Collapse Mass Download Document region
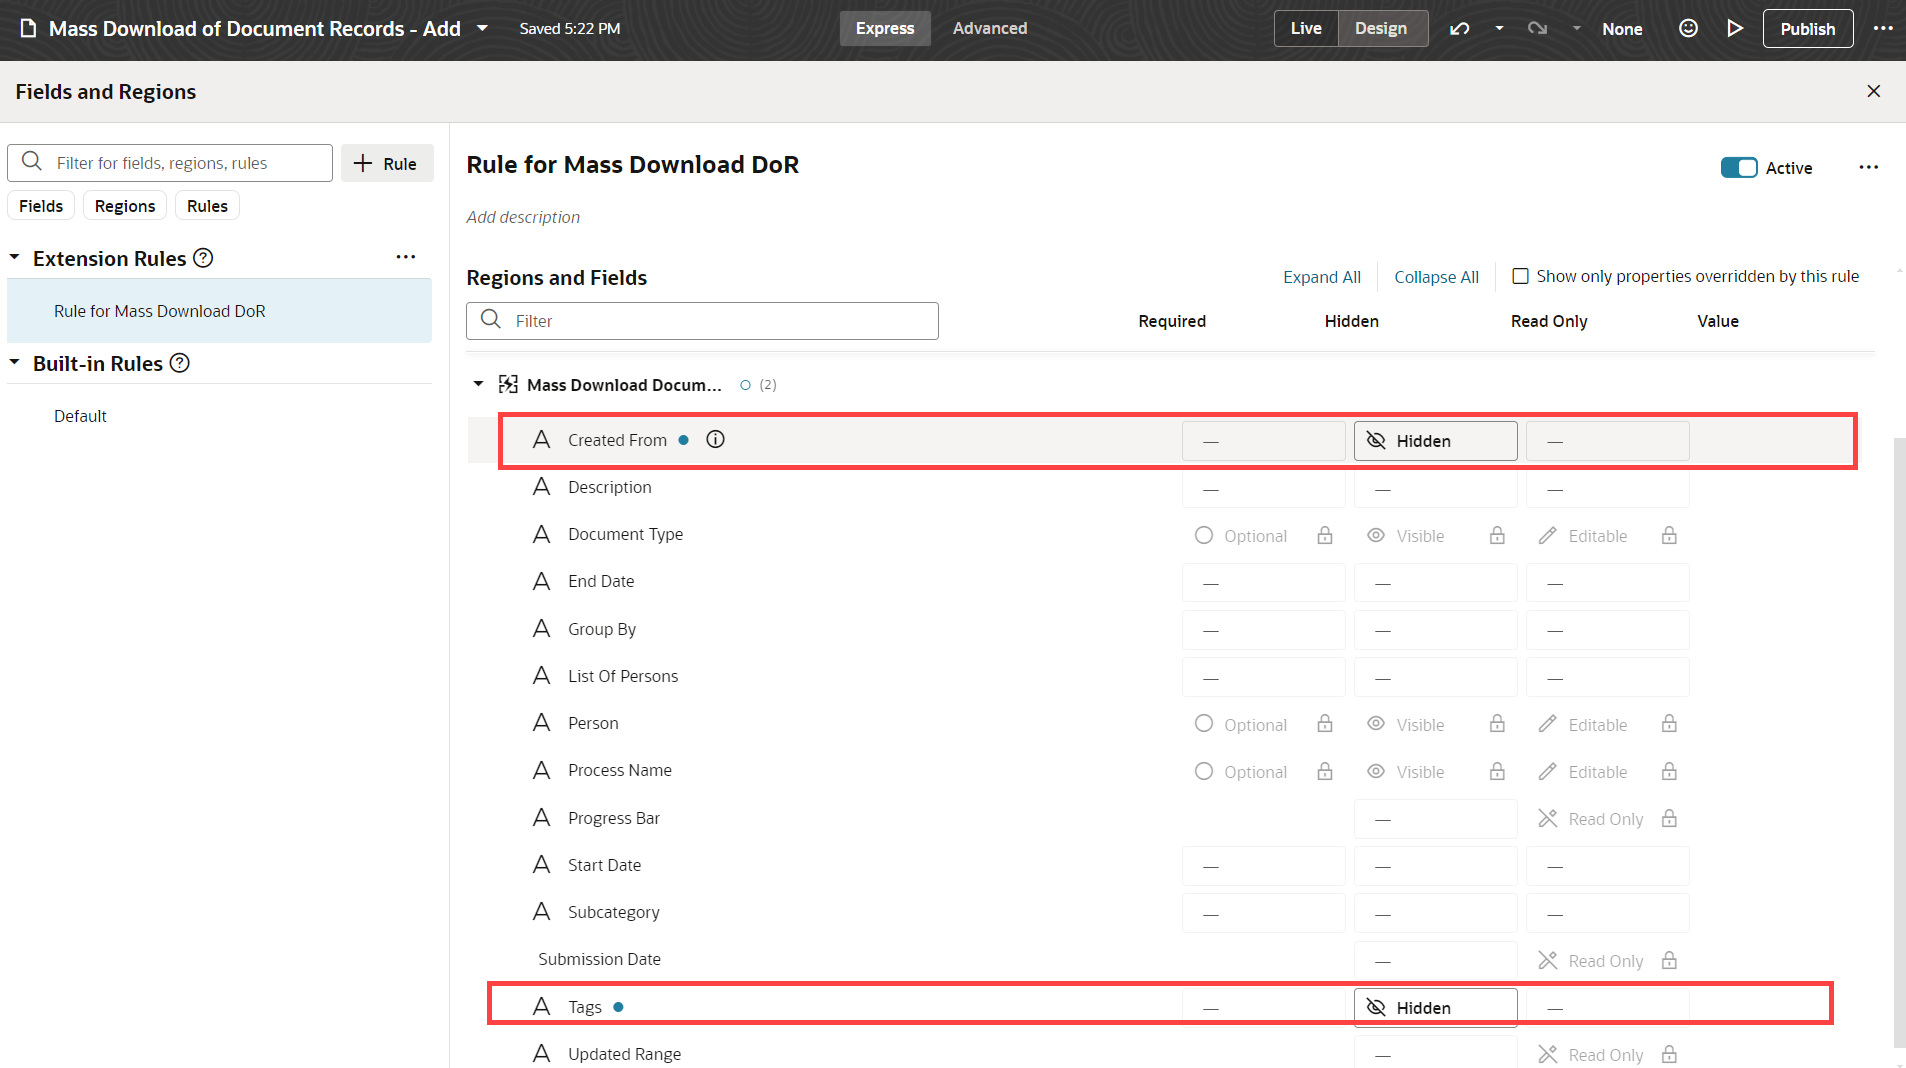The height and width of the screenshot is (1068, 1906). click(x=478, y=384)
